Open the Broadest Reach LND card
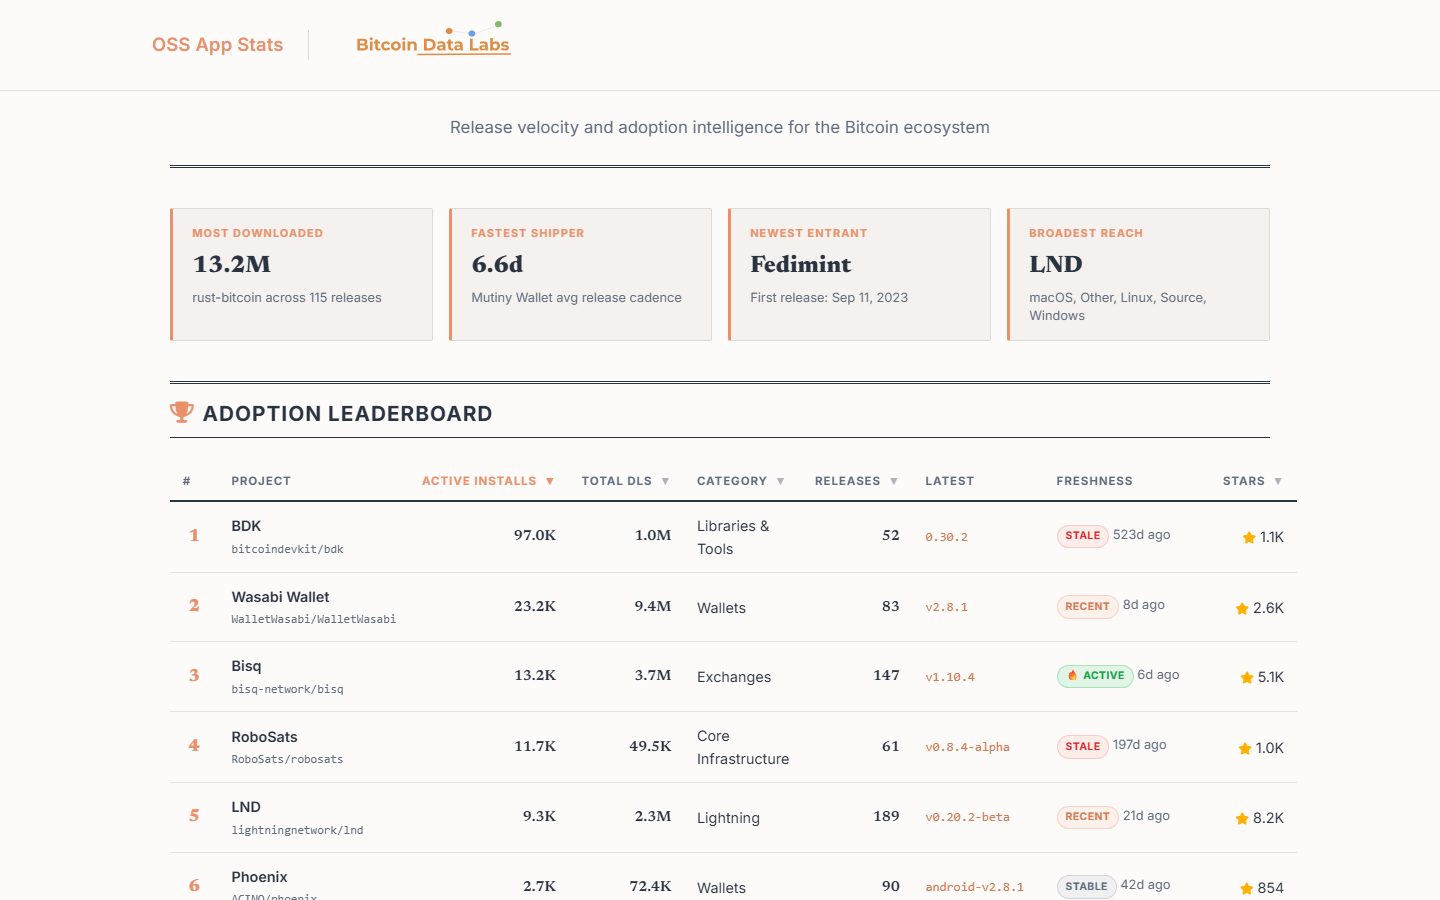The width and height of the screenshot is (1440, 900). (x=1138, y=274)
